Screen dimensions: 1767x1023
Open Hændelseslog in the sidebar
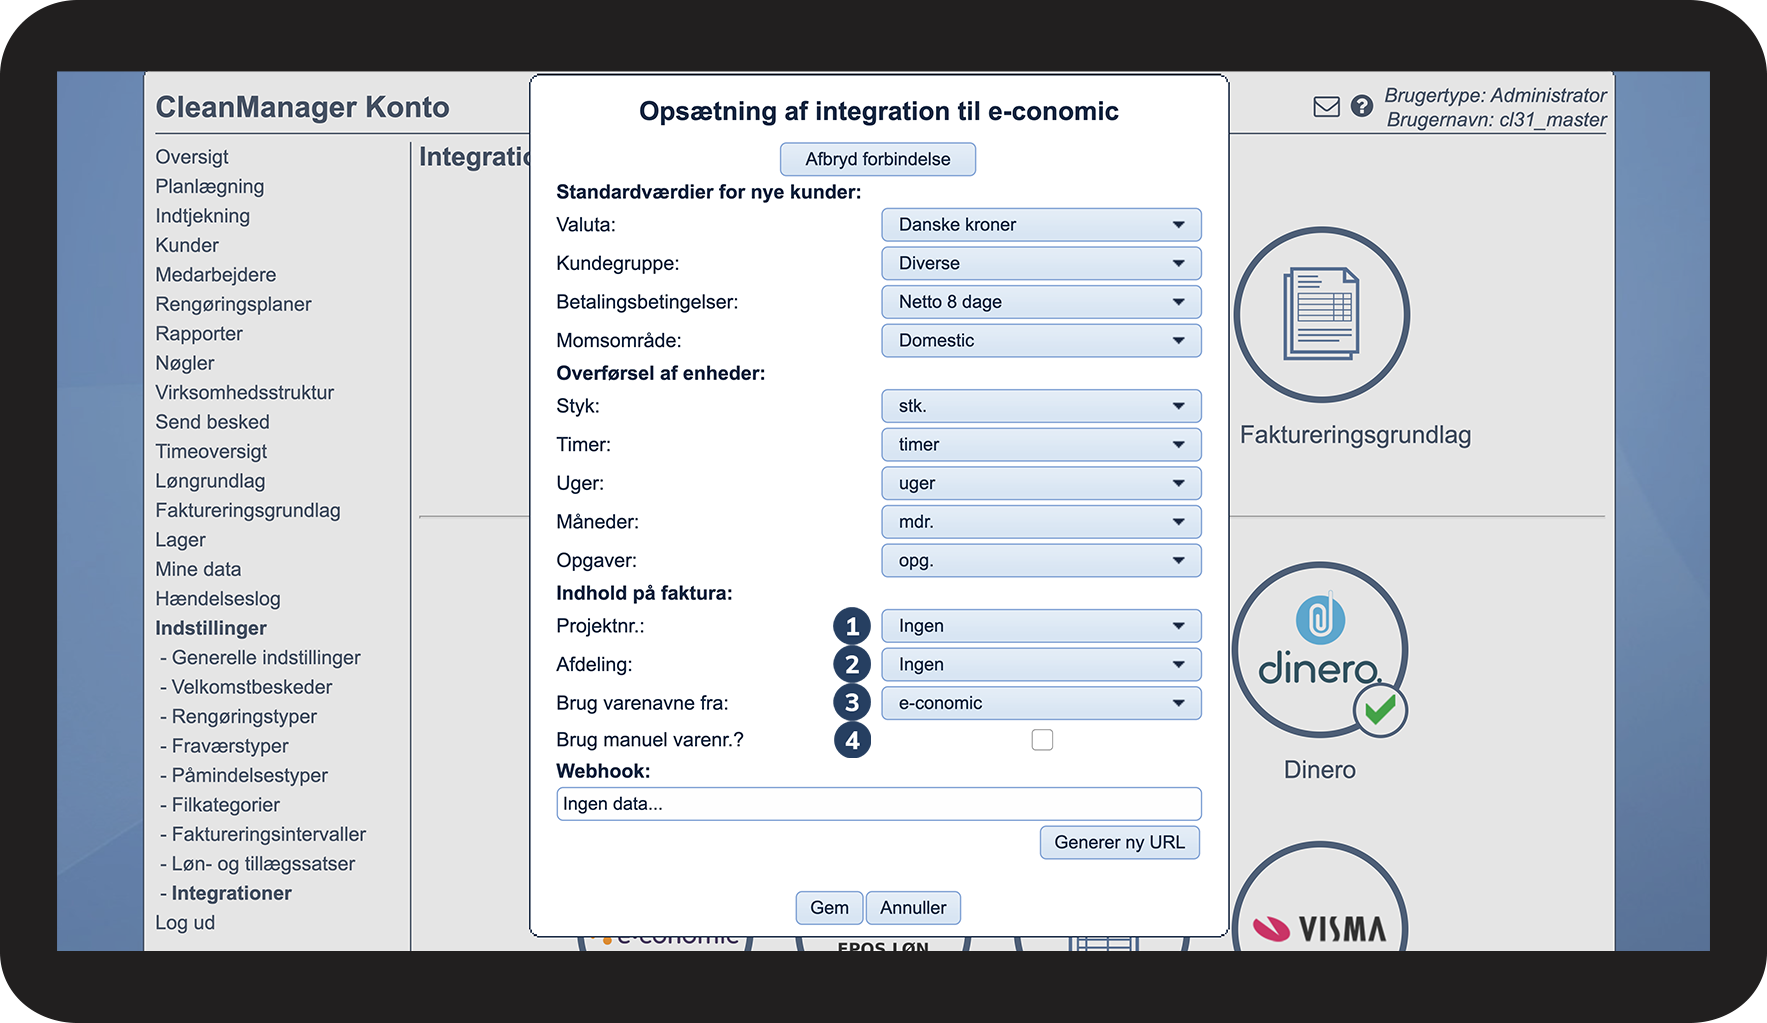(x=218, y=599)
